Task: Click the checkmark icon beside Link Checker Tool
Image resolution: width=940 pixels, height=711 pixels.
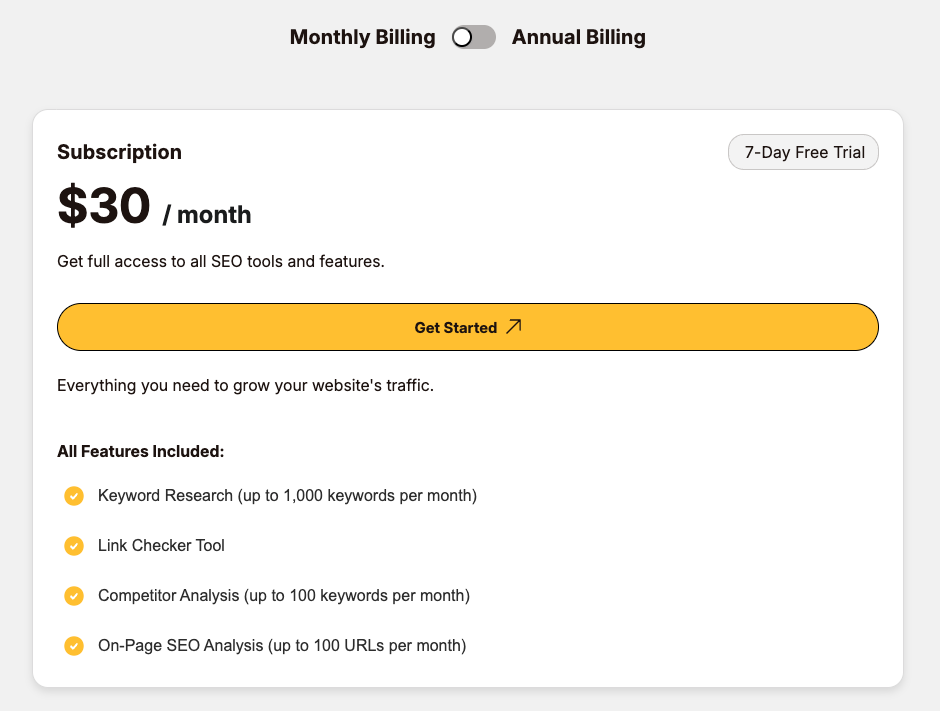Action: click(74, 546)
